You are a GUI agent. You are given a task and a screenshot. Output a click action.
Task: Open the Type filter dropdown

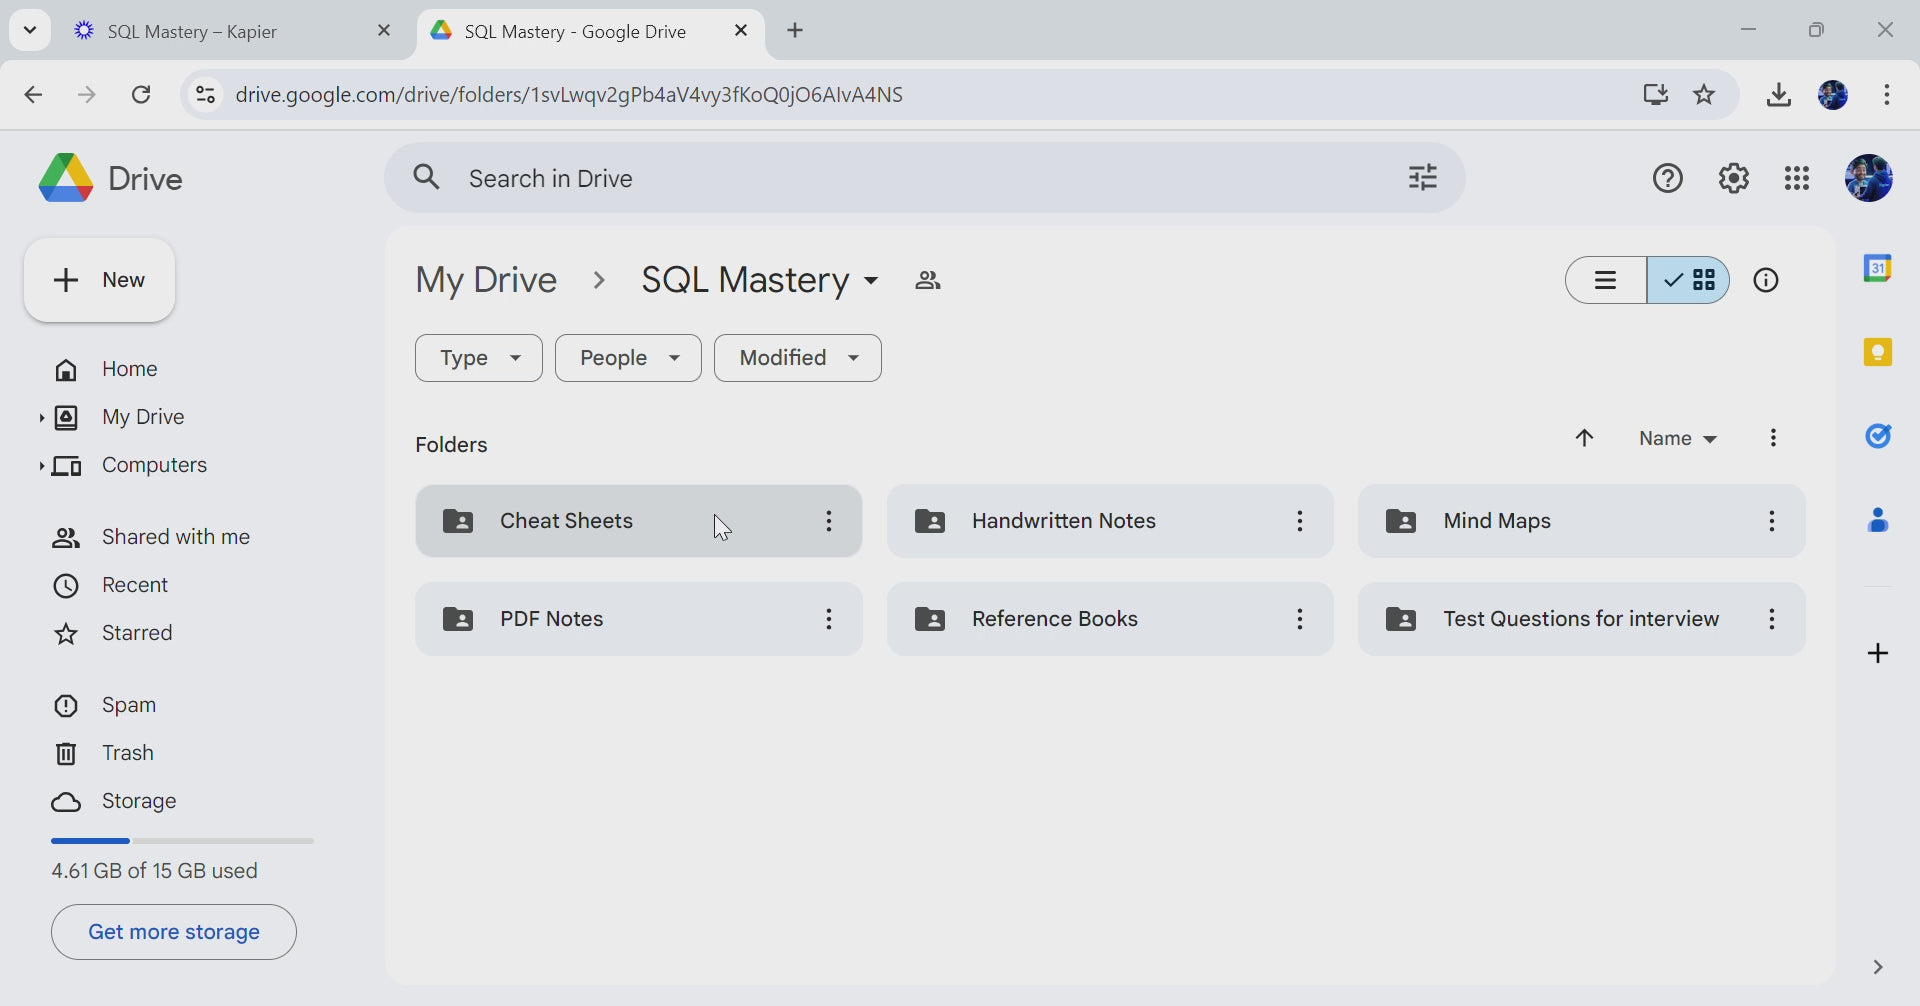tap(479, 358)
